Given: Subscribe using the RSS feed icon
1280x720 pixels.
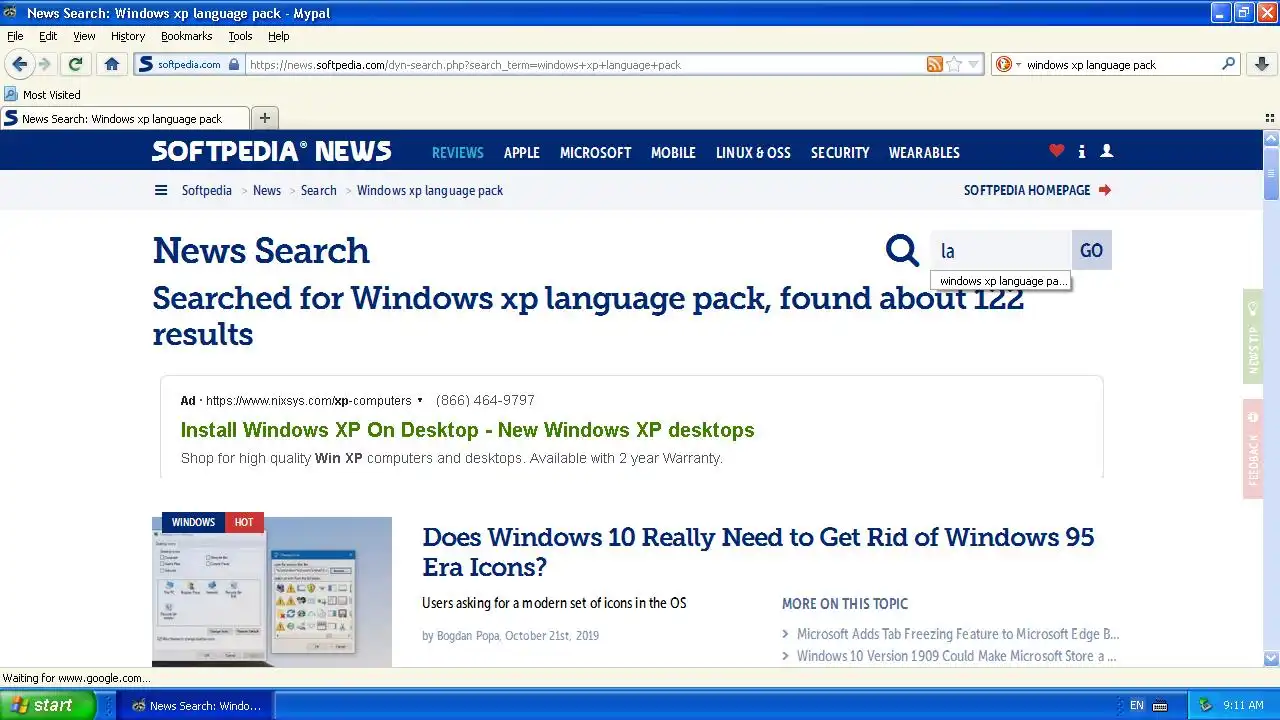Looking at the screenshot, I should pos(935,64).
